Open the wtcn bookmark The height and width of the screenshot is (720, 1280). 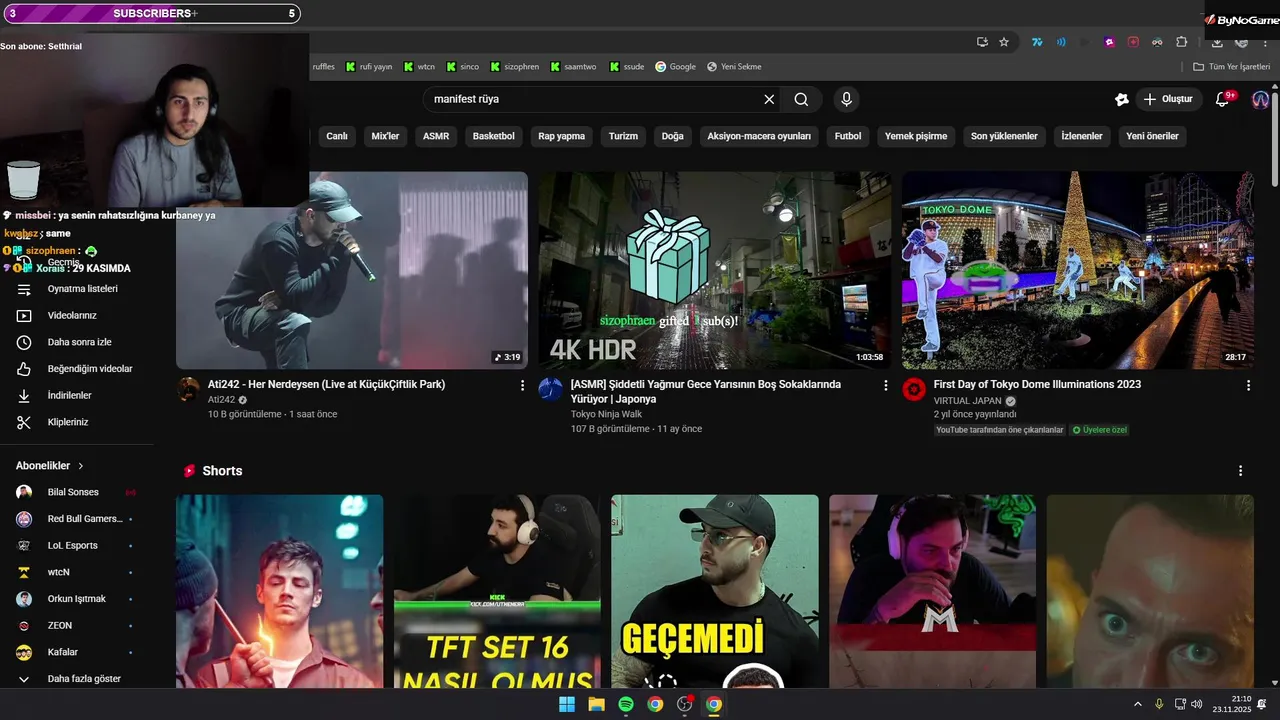pos(420,67)
